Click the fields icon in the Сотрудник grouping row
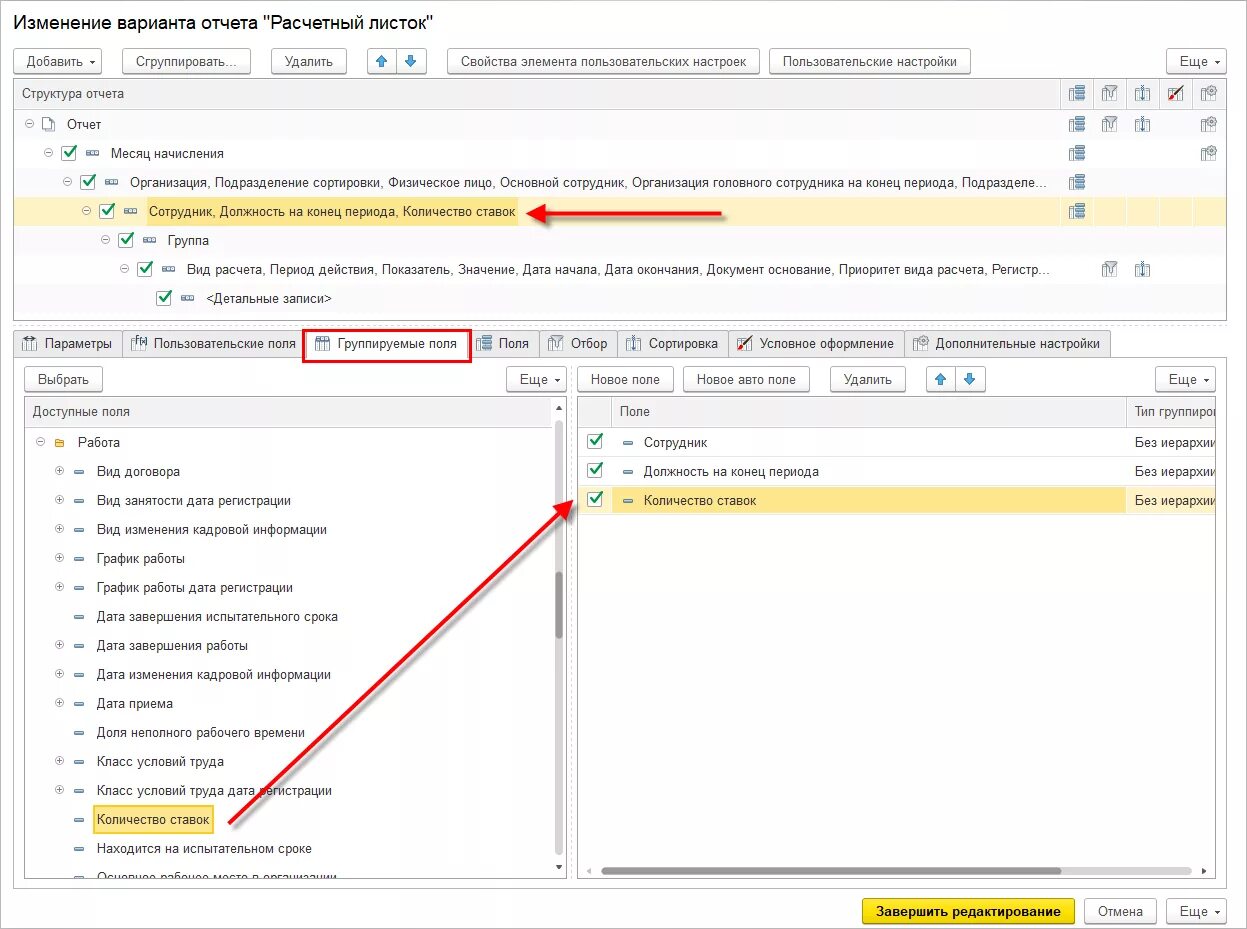This screenshot has height=929, width=1247. [x=1076, y=212]
